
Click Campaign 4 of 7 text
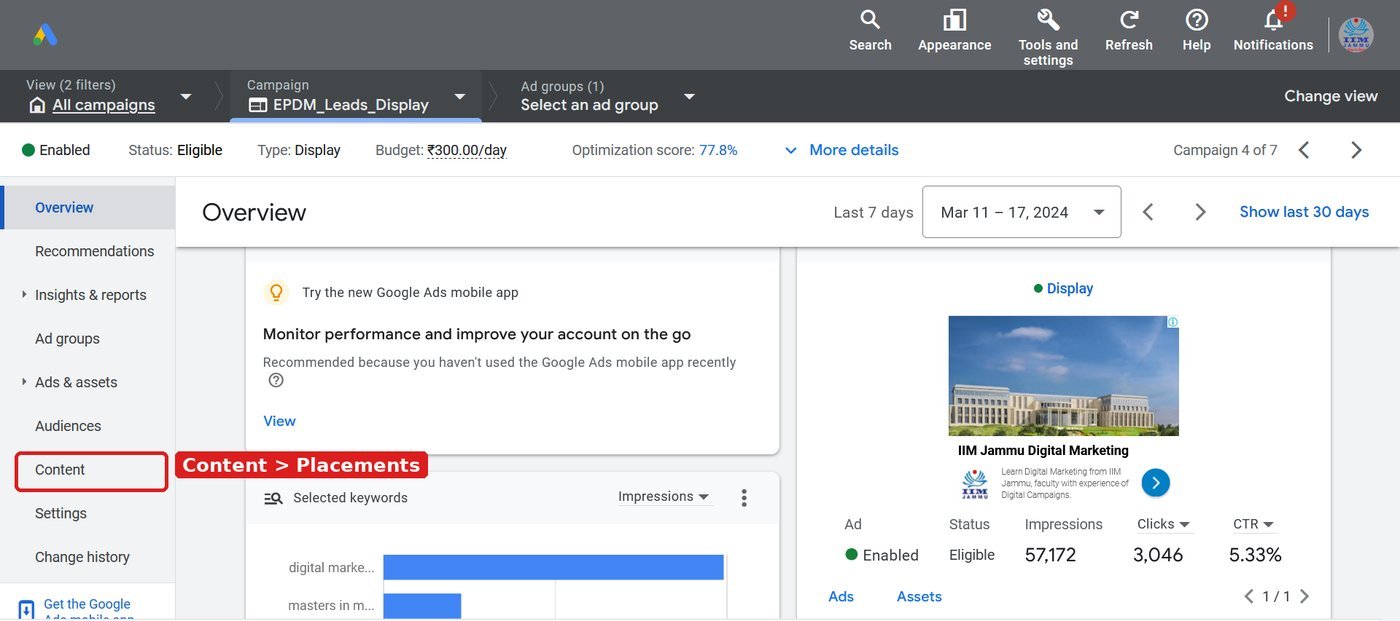click(1225, 150)
